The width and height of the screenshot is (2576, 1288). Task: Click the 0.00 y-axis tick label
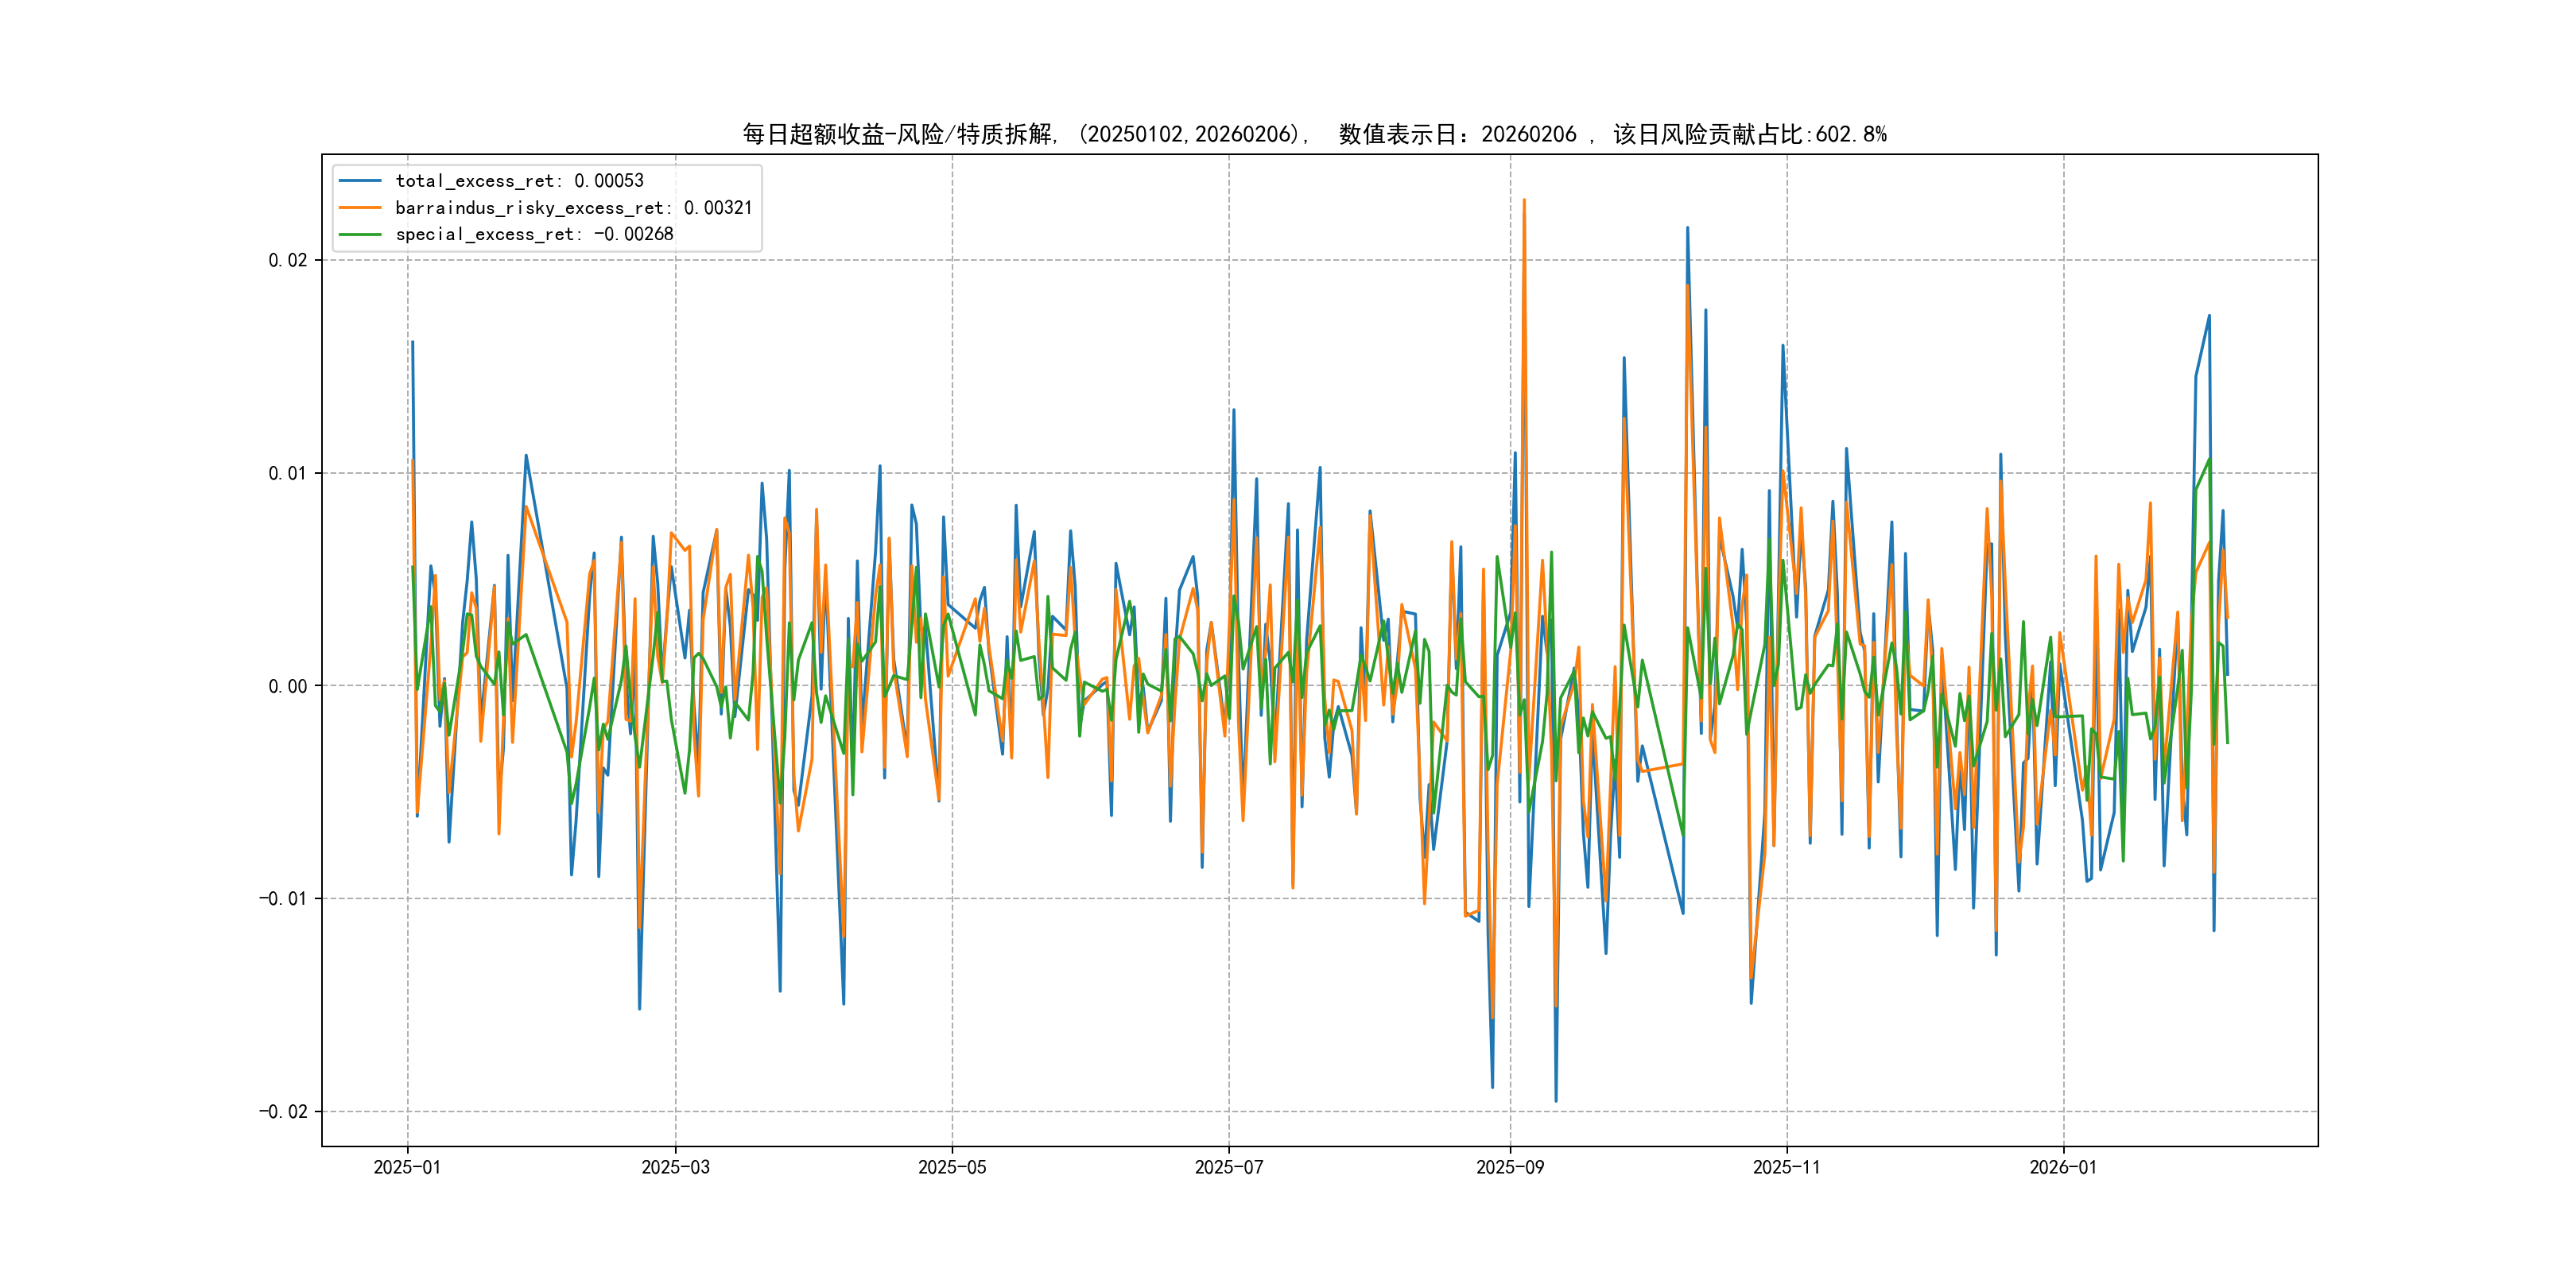click(x=288, y=686)
